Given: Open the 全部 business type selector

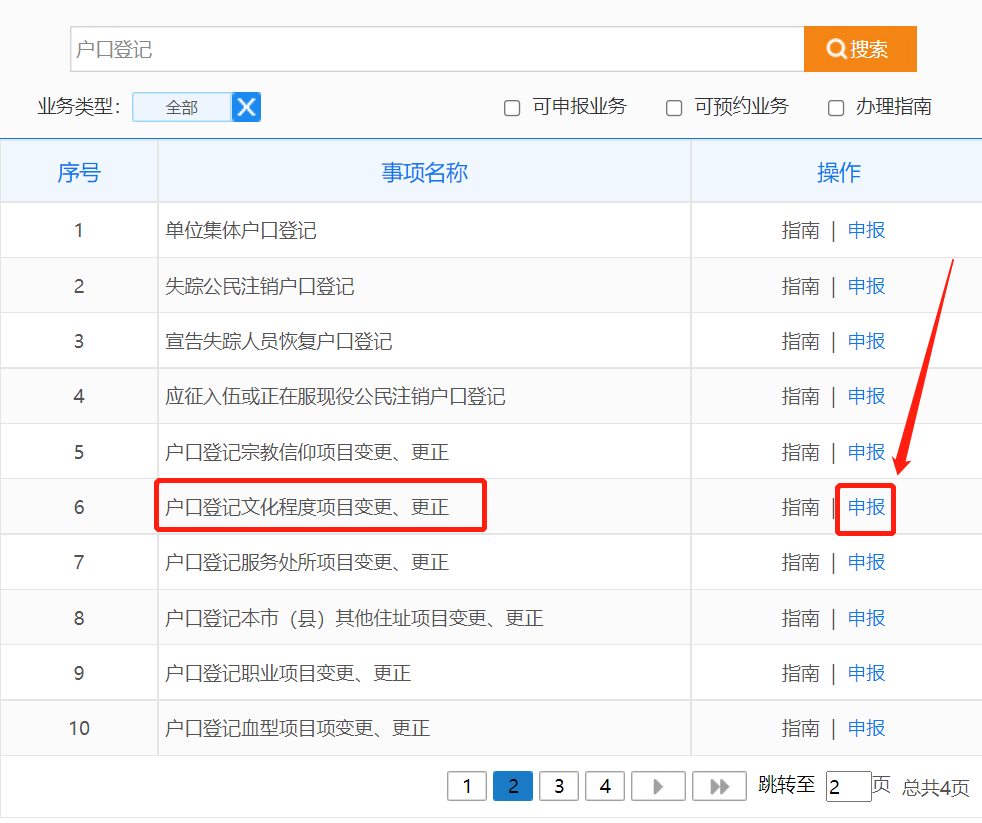Looking at the screenshot, I should point(182,107).
